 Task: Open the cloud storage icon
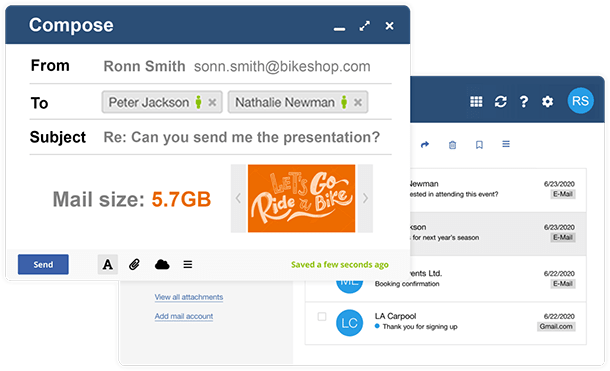click(162, 264)
